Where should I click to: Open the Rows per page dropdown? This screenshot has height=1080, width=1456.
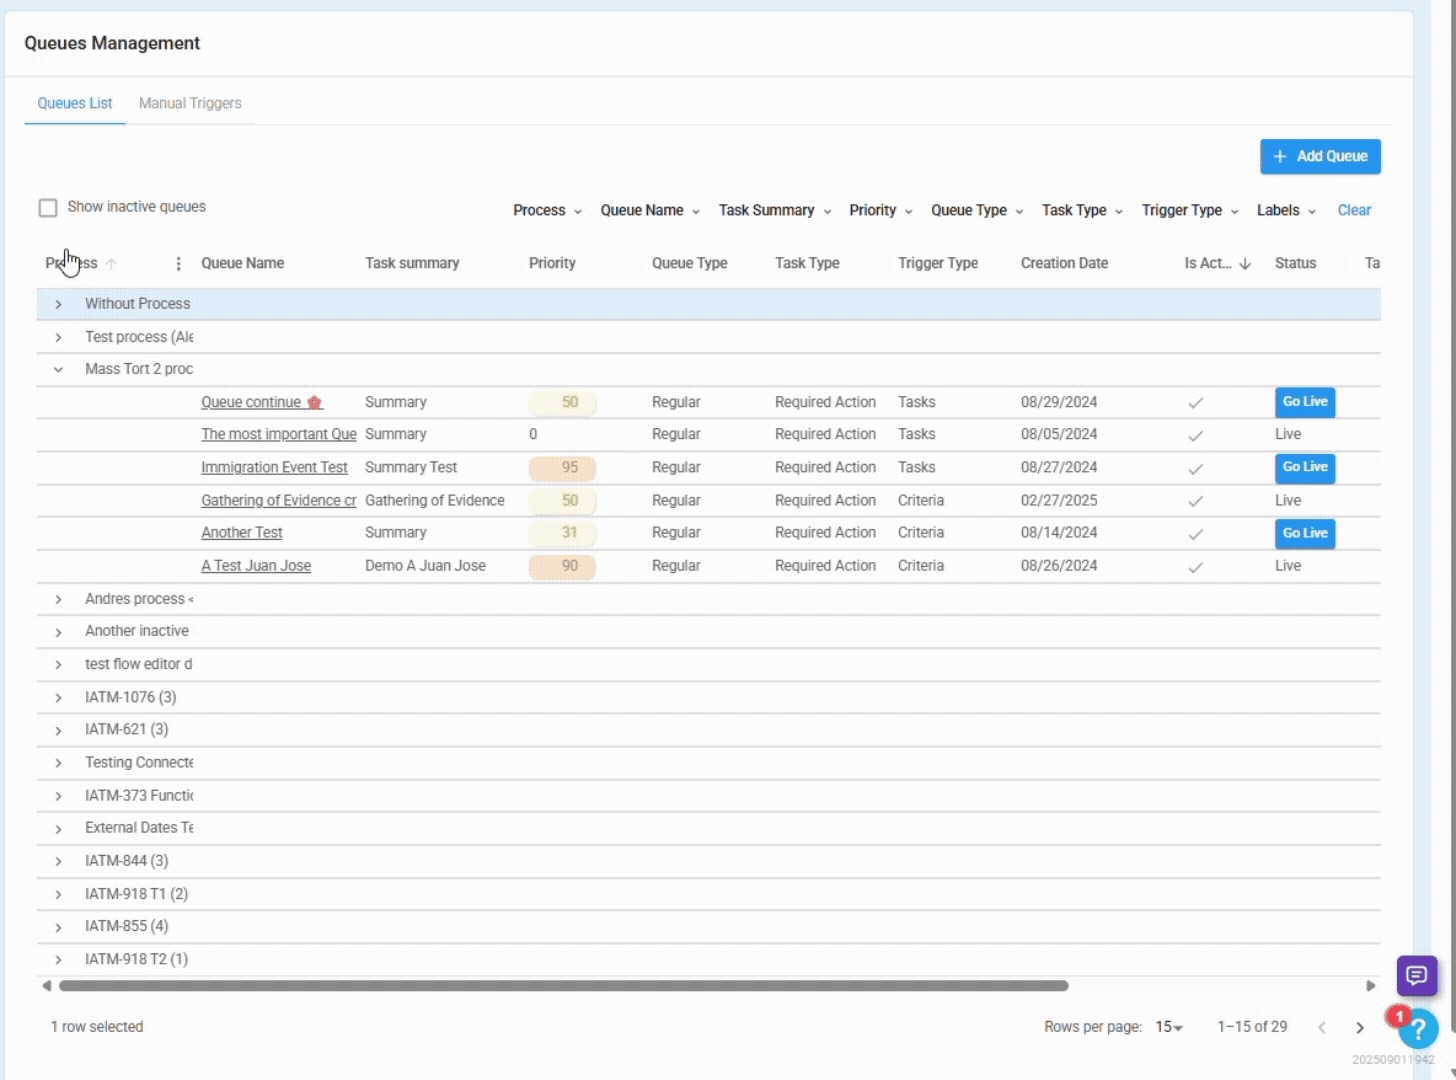point(1168,1027)
